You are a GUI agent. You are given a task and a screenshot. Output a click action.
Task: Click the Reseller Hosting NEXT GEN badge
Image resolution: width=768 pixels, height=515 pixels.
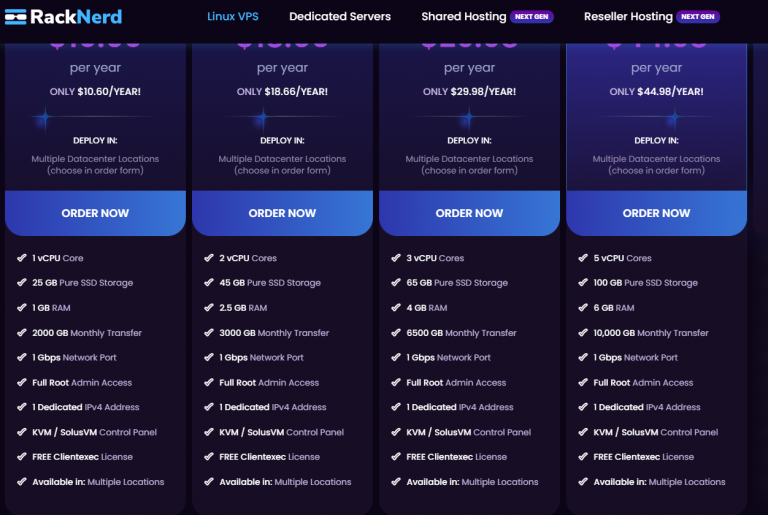click(699, 17)
